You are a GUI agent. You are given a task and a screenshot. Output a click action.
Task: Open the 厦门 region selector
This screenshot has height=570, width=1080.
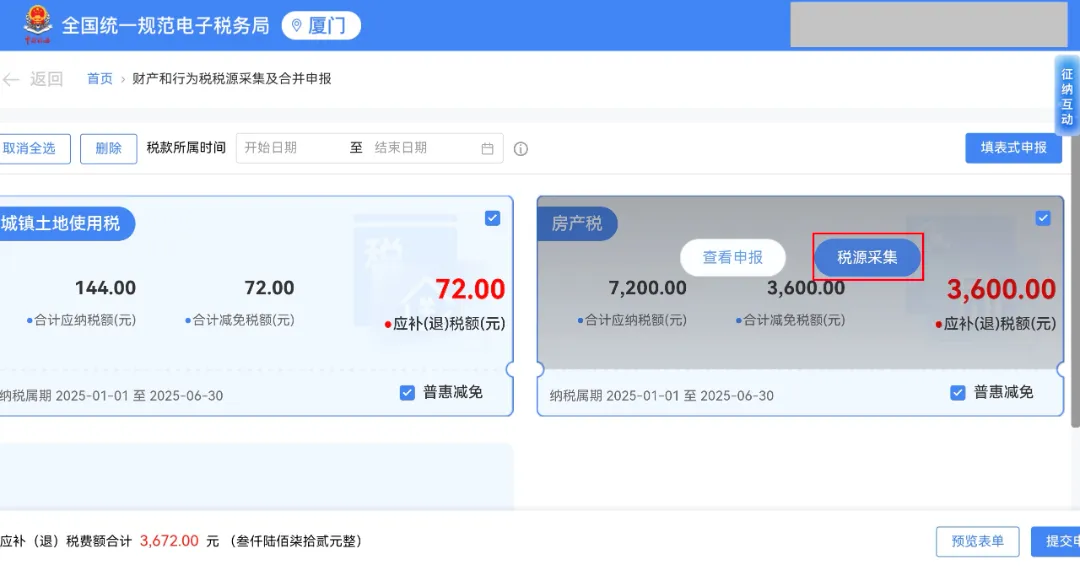[x=321, y=26]
